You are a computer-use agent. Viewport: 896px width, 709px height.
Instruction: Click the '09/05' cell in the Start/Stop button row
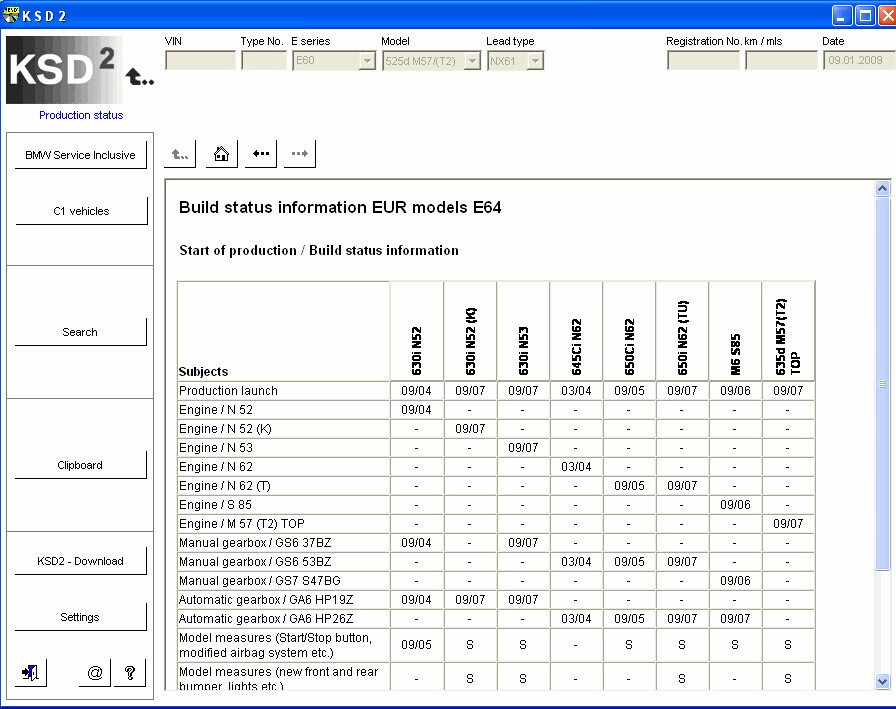pos(417,644)
